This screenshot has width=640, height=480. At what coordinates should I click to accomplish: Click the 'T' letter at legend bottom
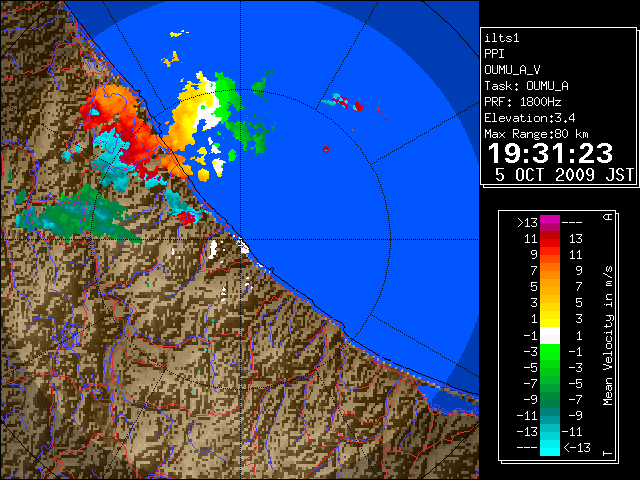click(x=608, y=453)
